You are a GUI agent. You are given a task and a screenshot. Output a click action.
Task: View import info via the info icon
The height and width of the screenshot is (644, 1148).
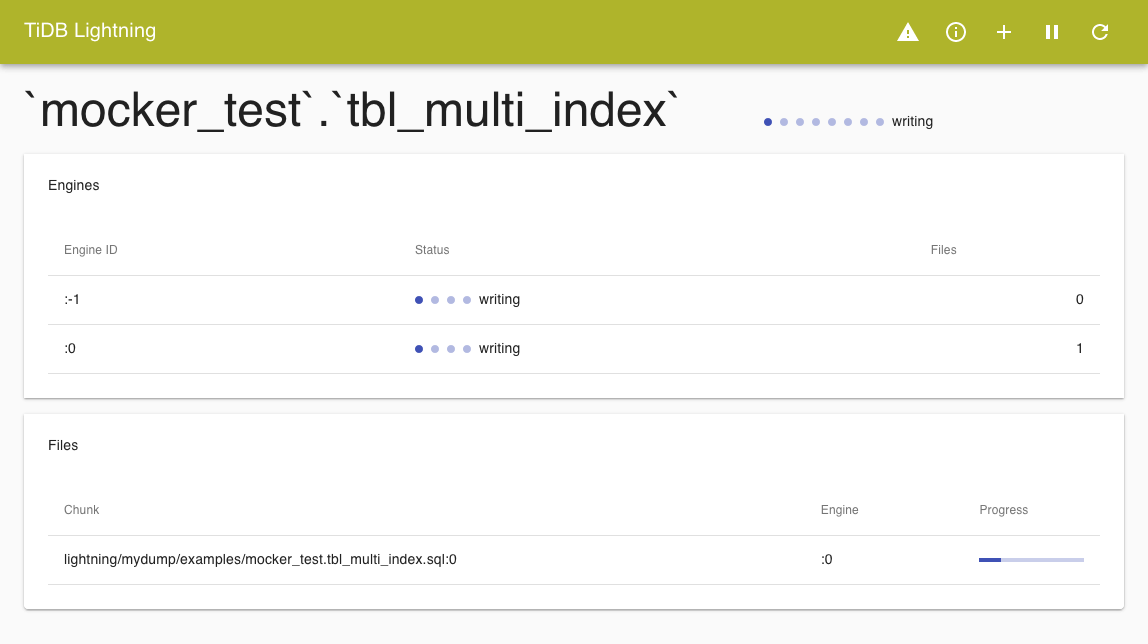point(955,32)
